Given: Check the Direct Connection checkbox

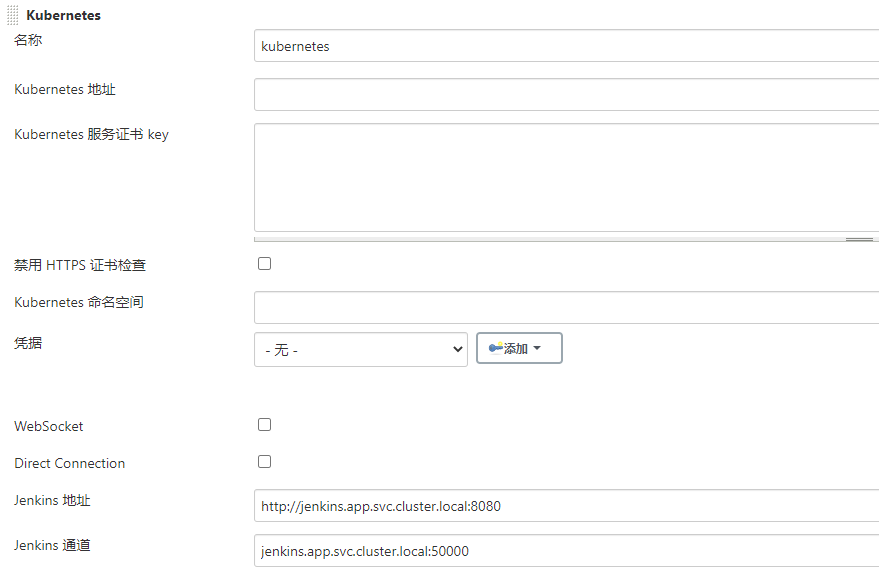Looking at the screenshot, I should (265, 461).
